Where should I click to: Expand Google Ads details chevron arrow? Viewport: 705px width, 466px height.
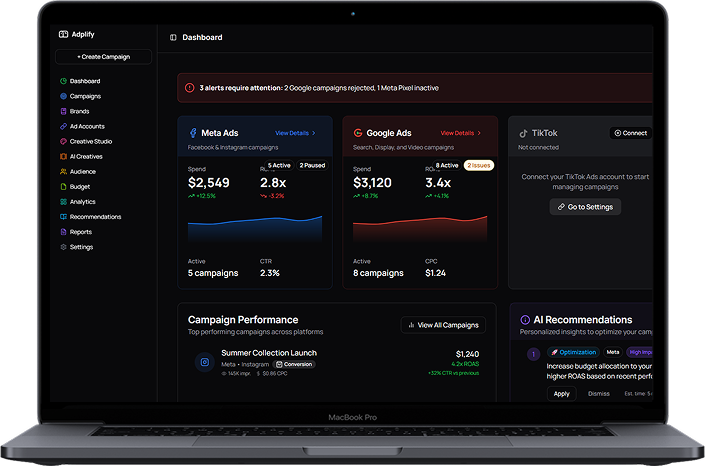click(479, 133)
